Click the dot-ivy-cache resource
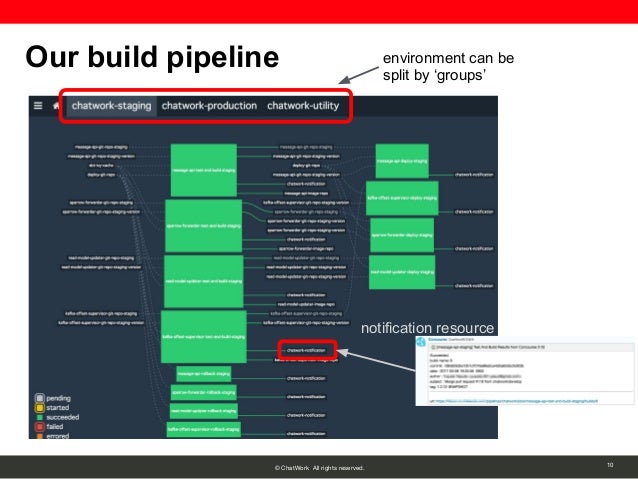Image resolution: width=638 pixels, height=479 pixels. [101, 165]
